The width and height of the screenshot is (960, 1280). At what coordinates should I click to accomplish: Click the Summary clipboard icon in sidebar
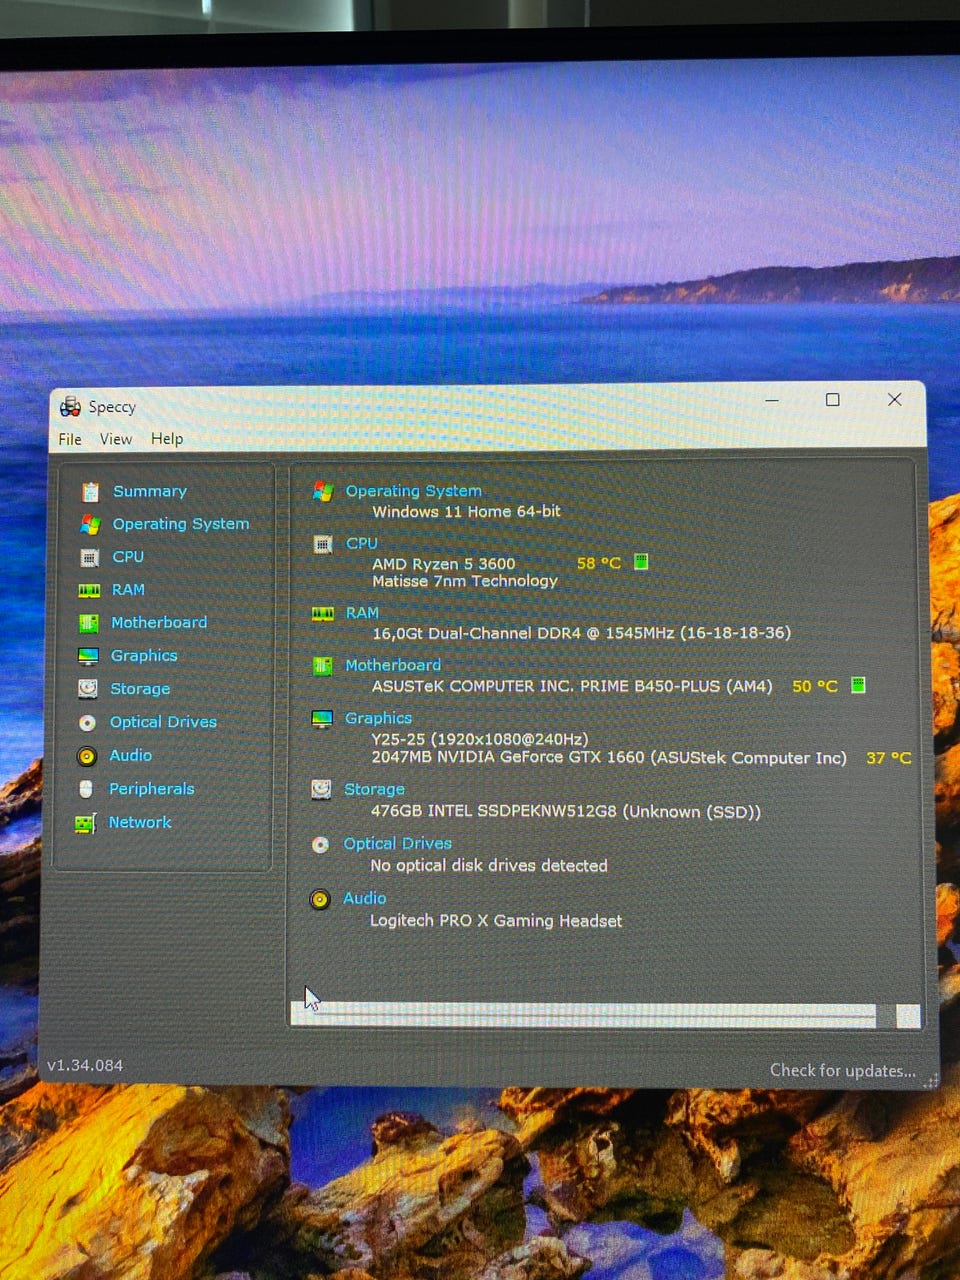(x=90, y=491)
